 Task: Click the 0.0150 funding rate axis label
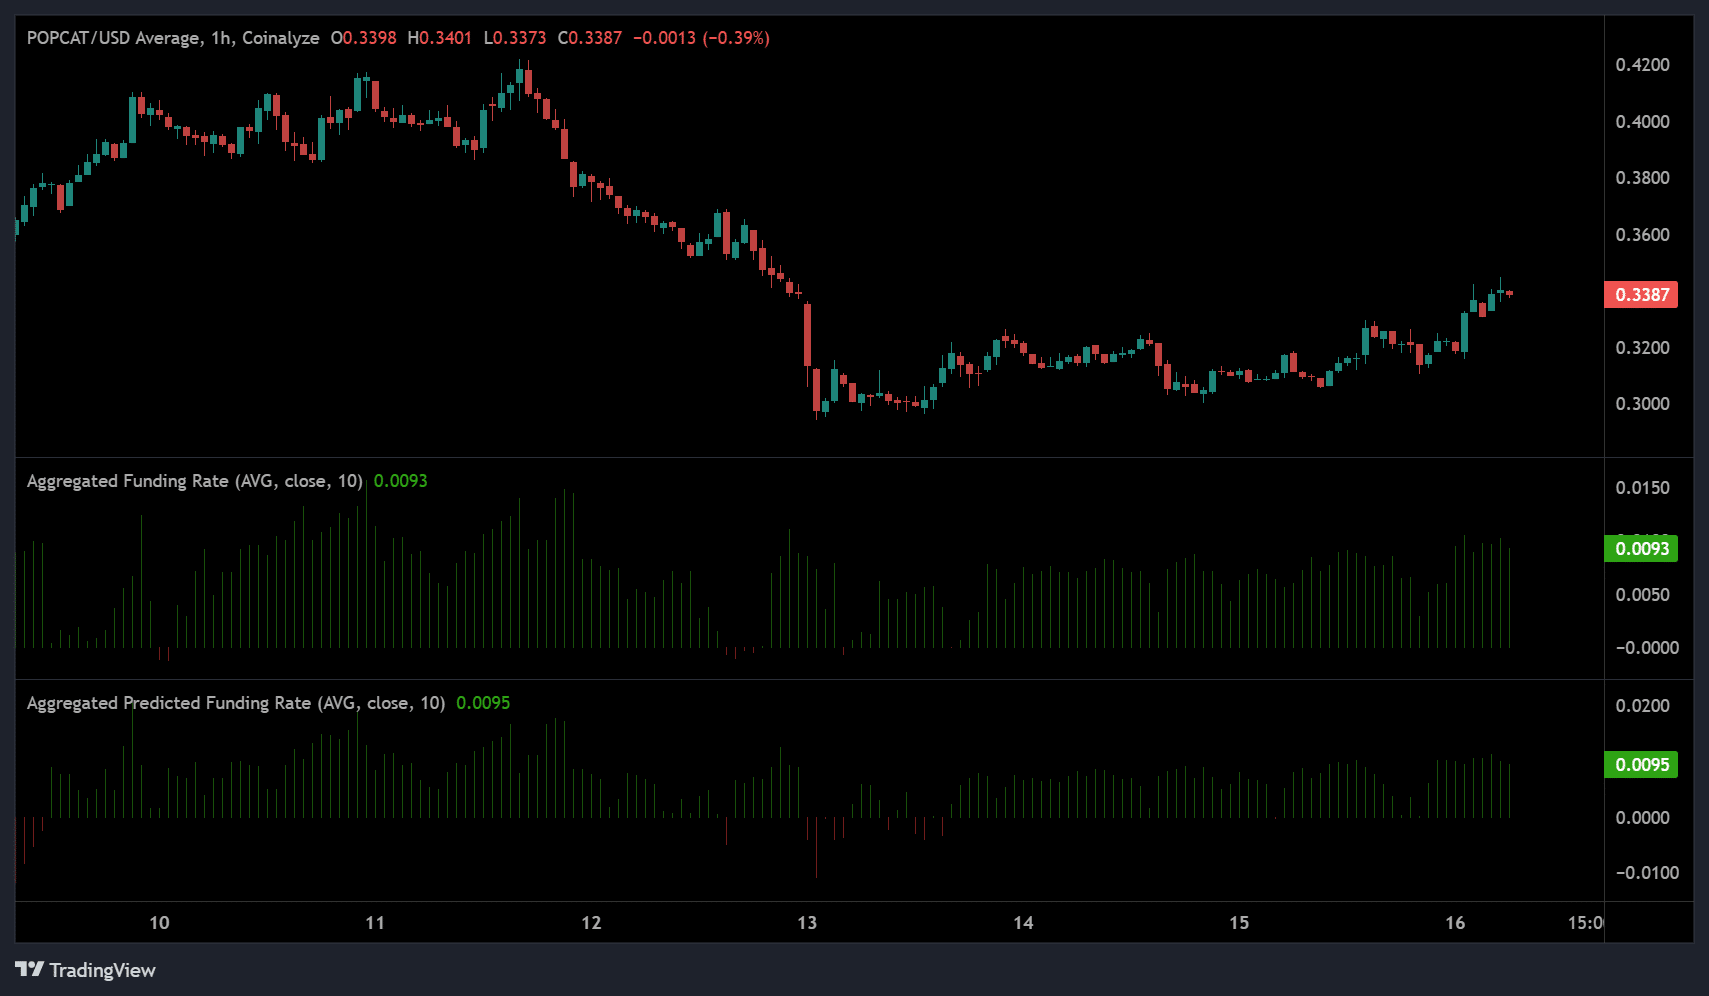1642,488
